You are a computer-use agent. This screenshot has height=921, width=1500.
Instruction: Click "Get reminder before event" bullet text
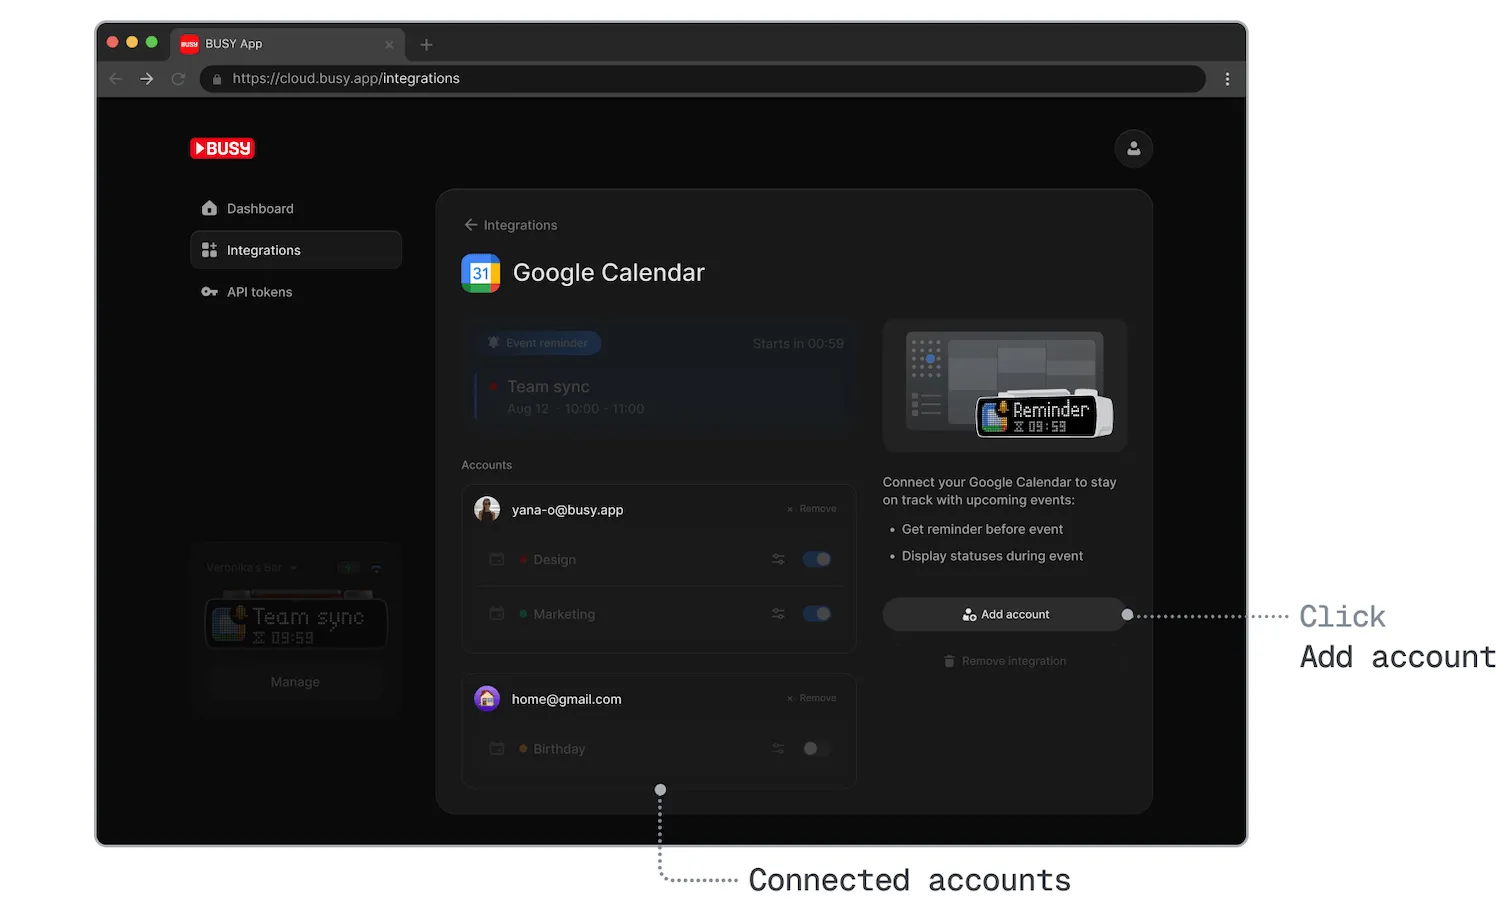pos(982,529)
